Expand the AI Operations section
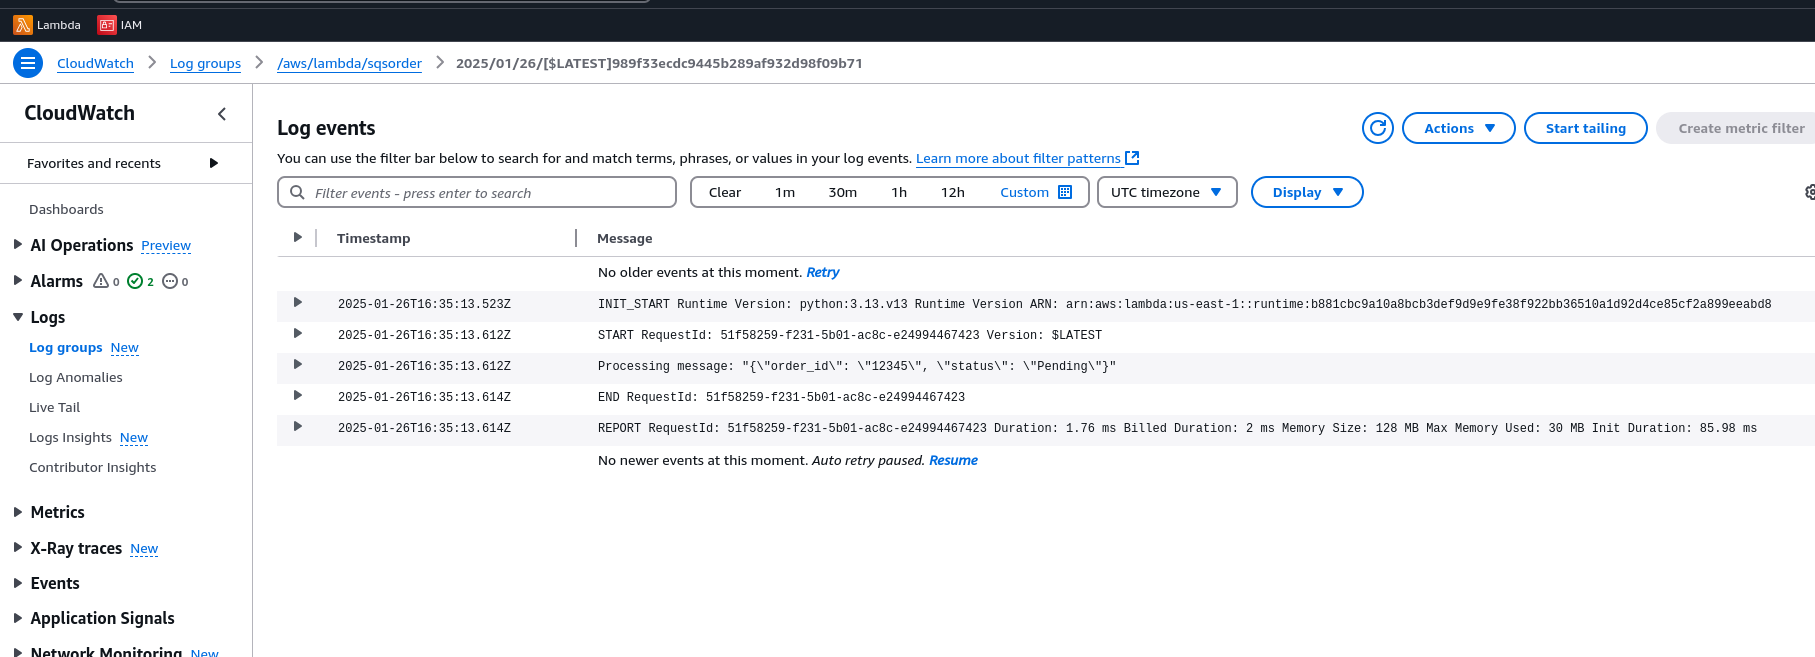 click(x=18, y=244)
